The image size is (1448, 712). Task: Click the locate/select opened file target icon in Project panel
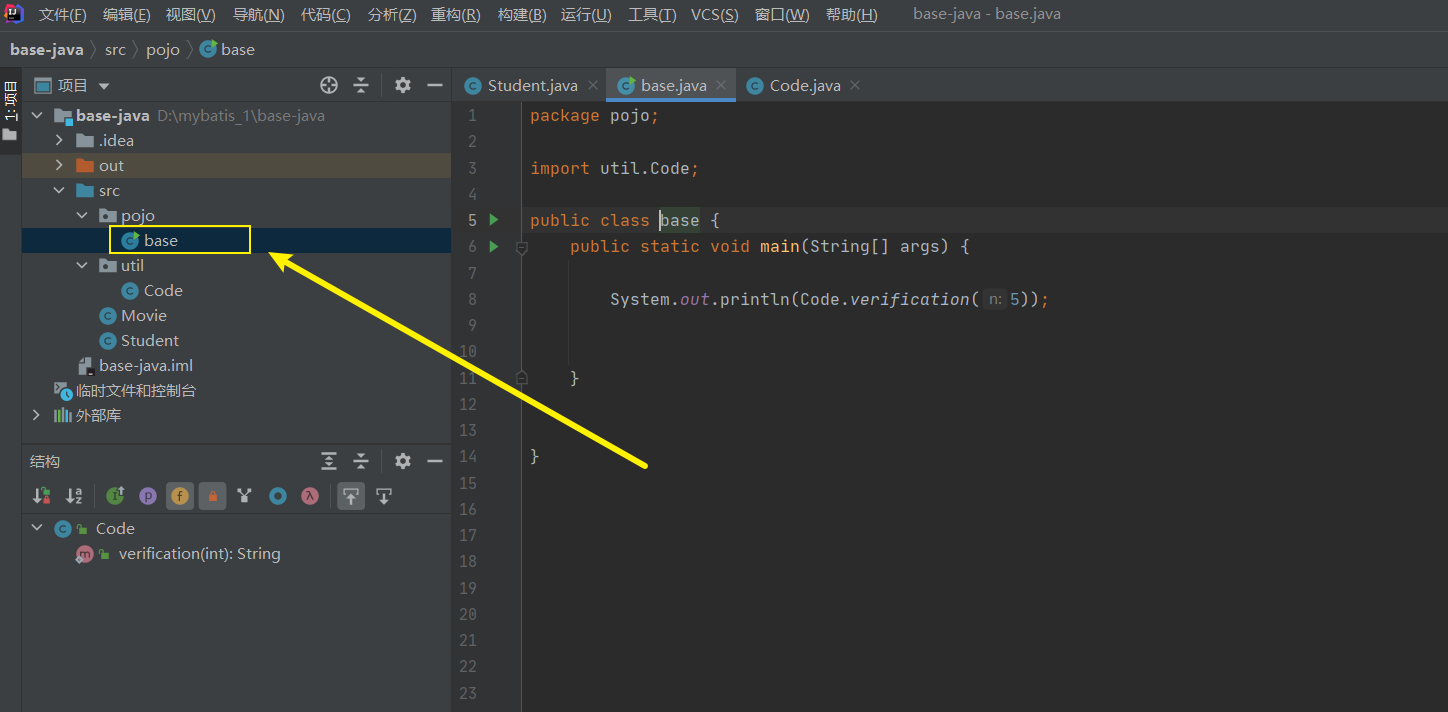tap(329, 85)
